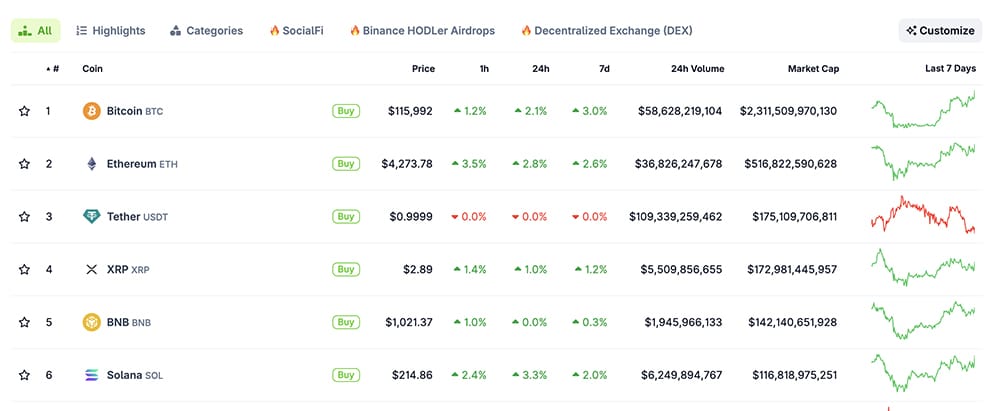Open the Categories tab
This screenshot has width=1000, height=411.
(206, 31)
